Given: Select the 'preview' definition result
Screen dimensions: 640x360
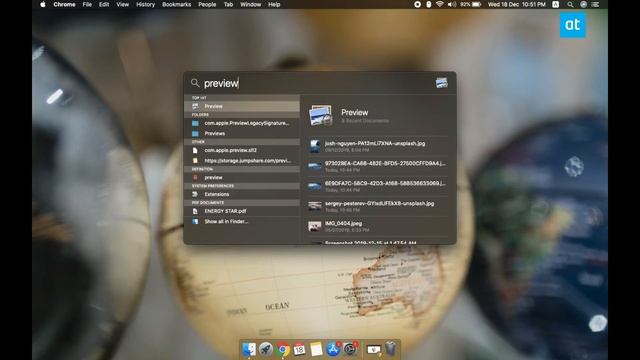Looking at the screenshot, I should click(242, 178).
